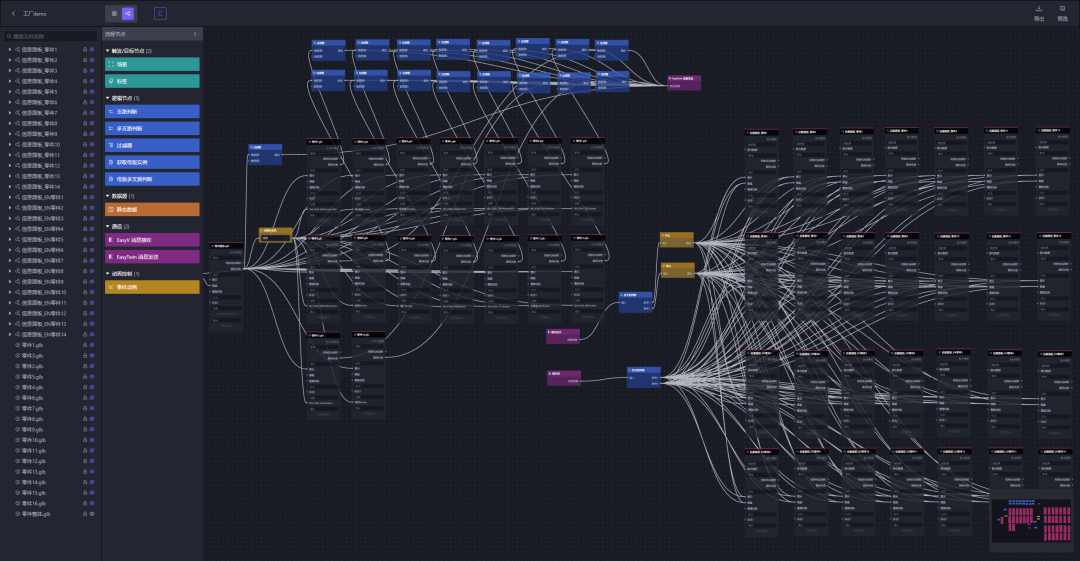
Task: Toggle visibility eye for 零件16.glb
Action: pyautogui.click(x=92, y=504)
